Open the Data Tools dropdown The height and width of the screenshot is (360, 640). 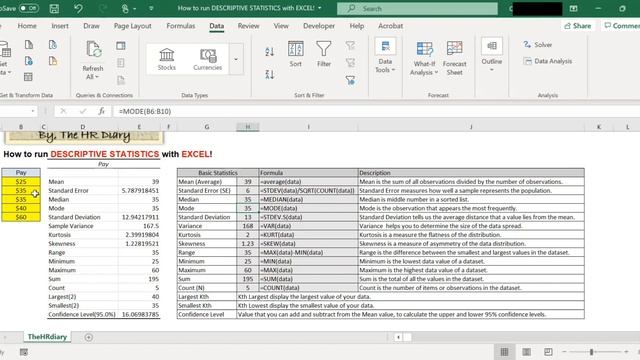point(385,56)
